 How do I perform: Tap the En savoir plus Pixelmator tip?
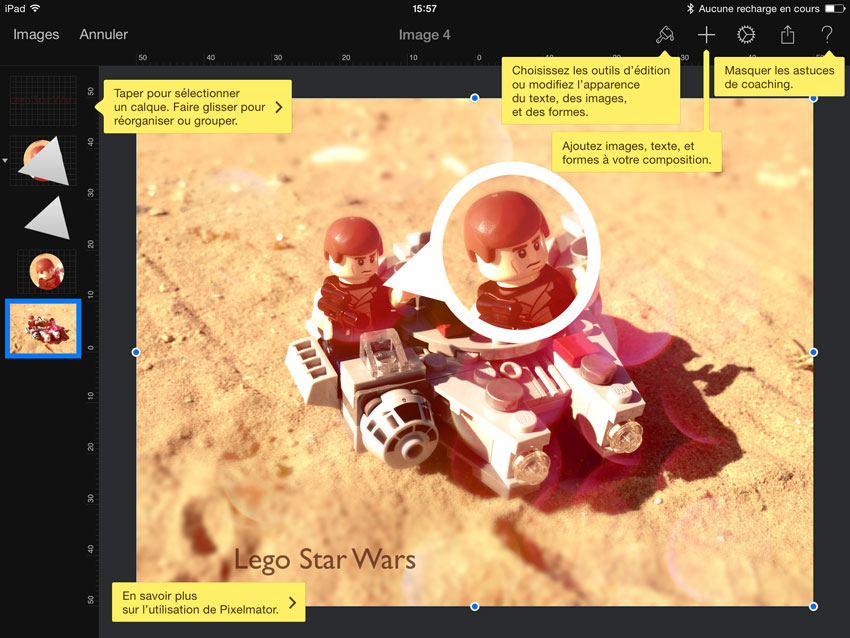click(208, 602)
